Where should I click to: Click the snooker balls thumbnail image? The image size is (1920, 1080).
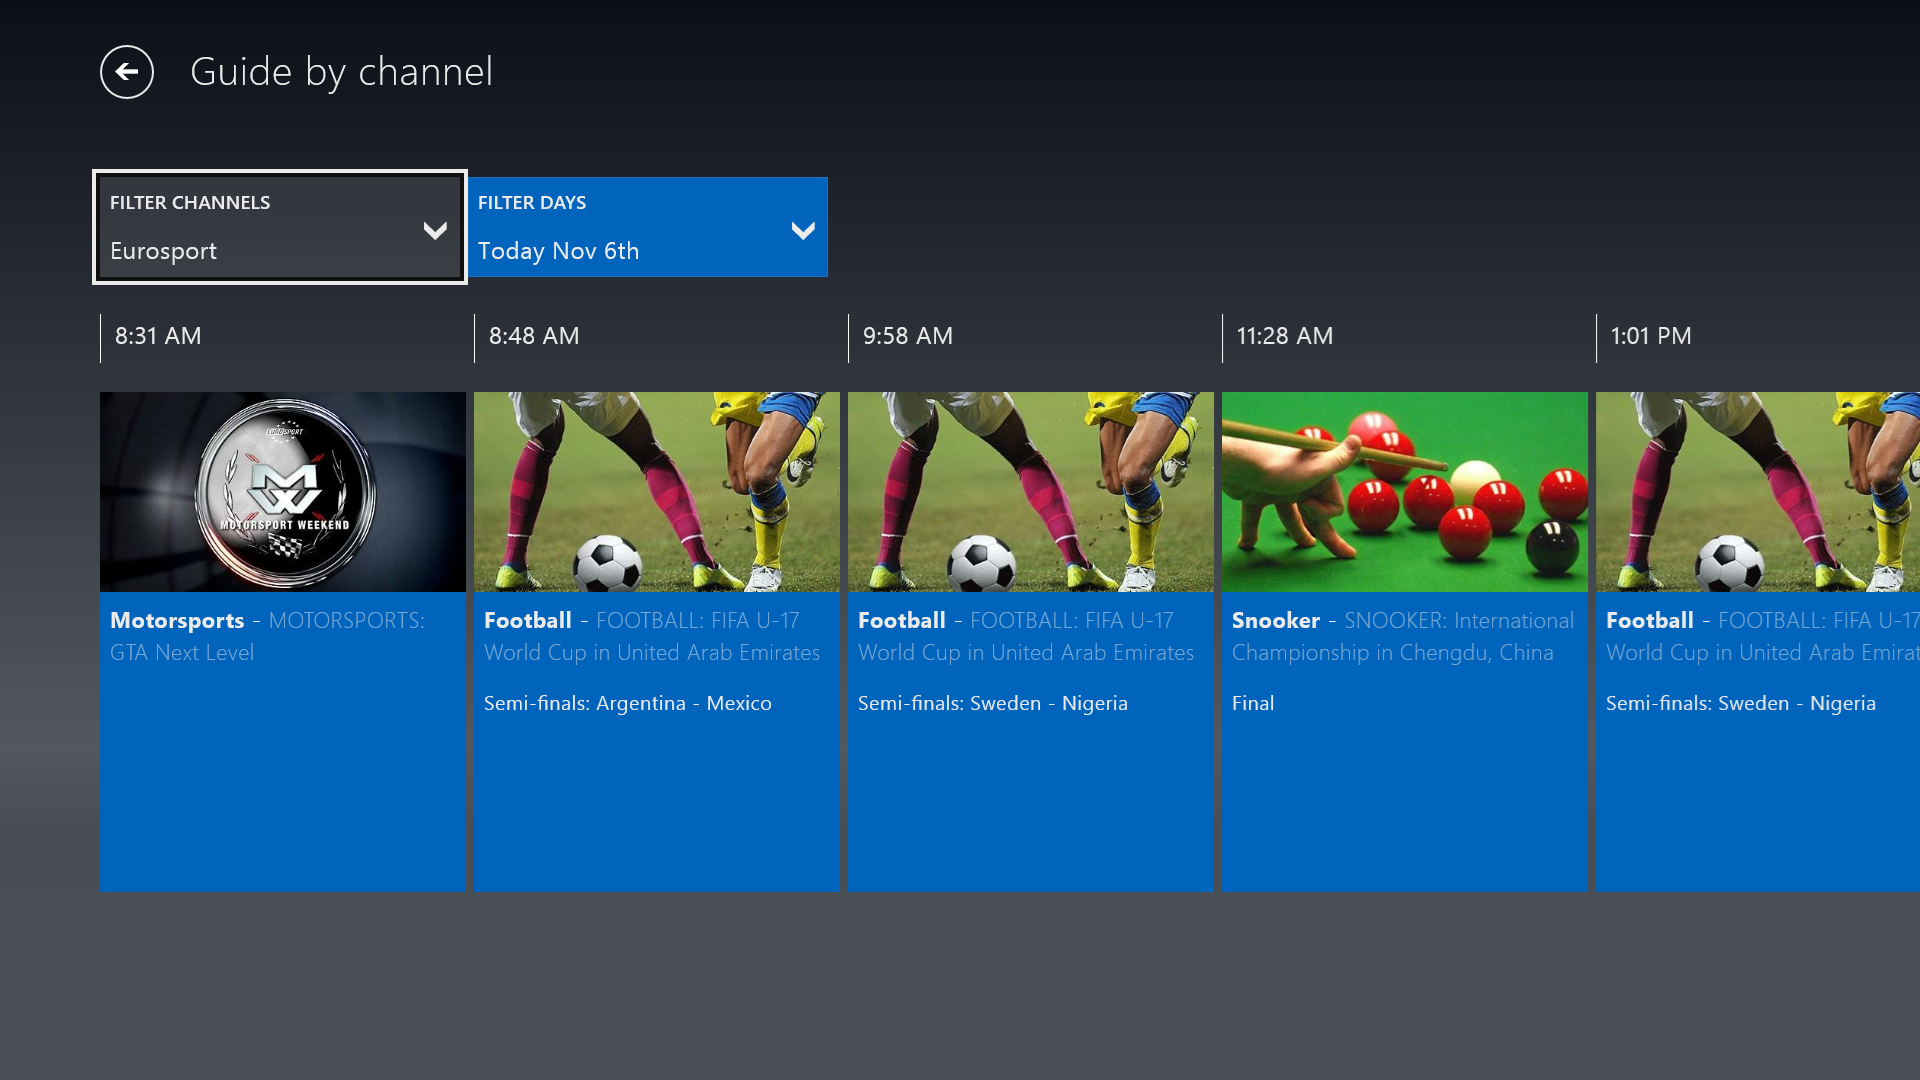(1405, 492)
